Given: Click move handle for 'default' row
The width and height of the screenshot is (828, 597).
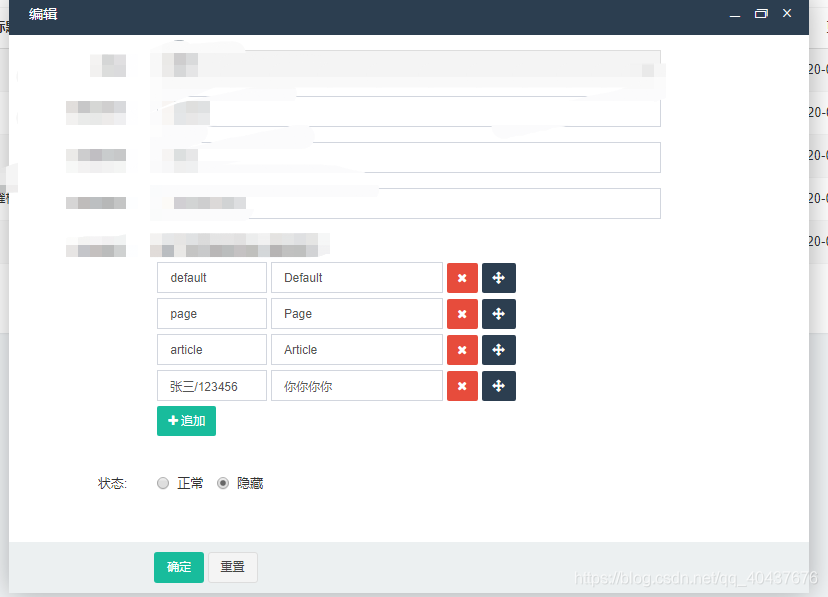Looking at the screenshot, I should pyautogui.click(x=498, y=278).
